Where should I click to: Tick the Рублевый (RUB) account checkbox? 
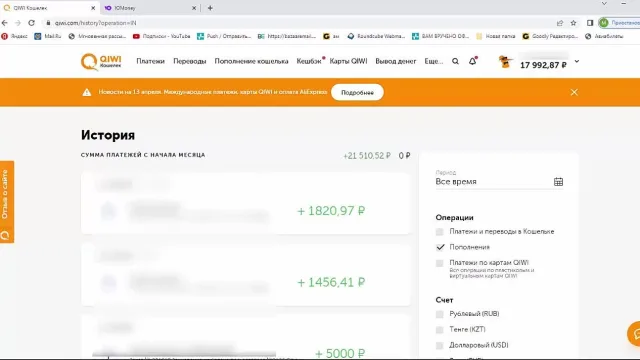pyautogui.click(x=440, y=314)
